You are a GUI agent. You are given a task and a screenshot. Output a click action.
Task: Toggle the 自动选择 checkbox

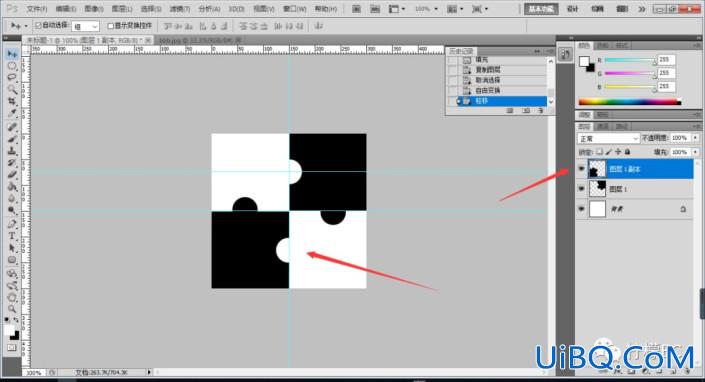coord(38,26)
